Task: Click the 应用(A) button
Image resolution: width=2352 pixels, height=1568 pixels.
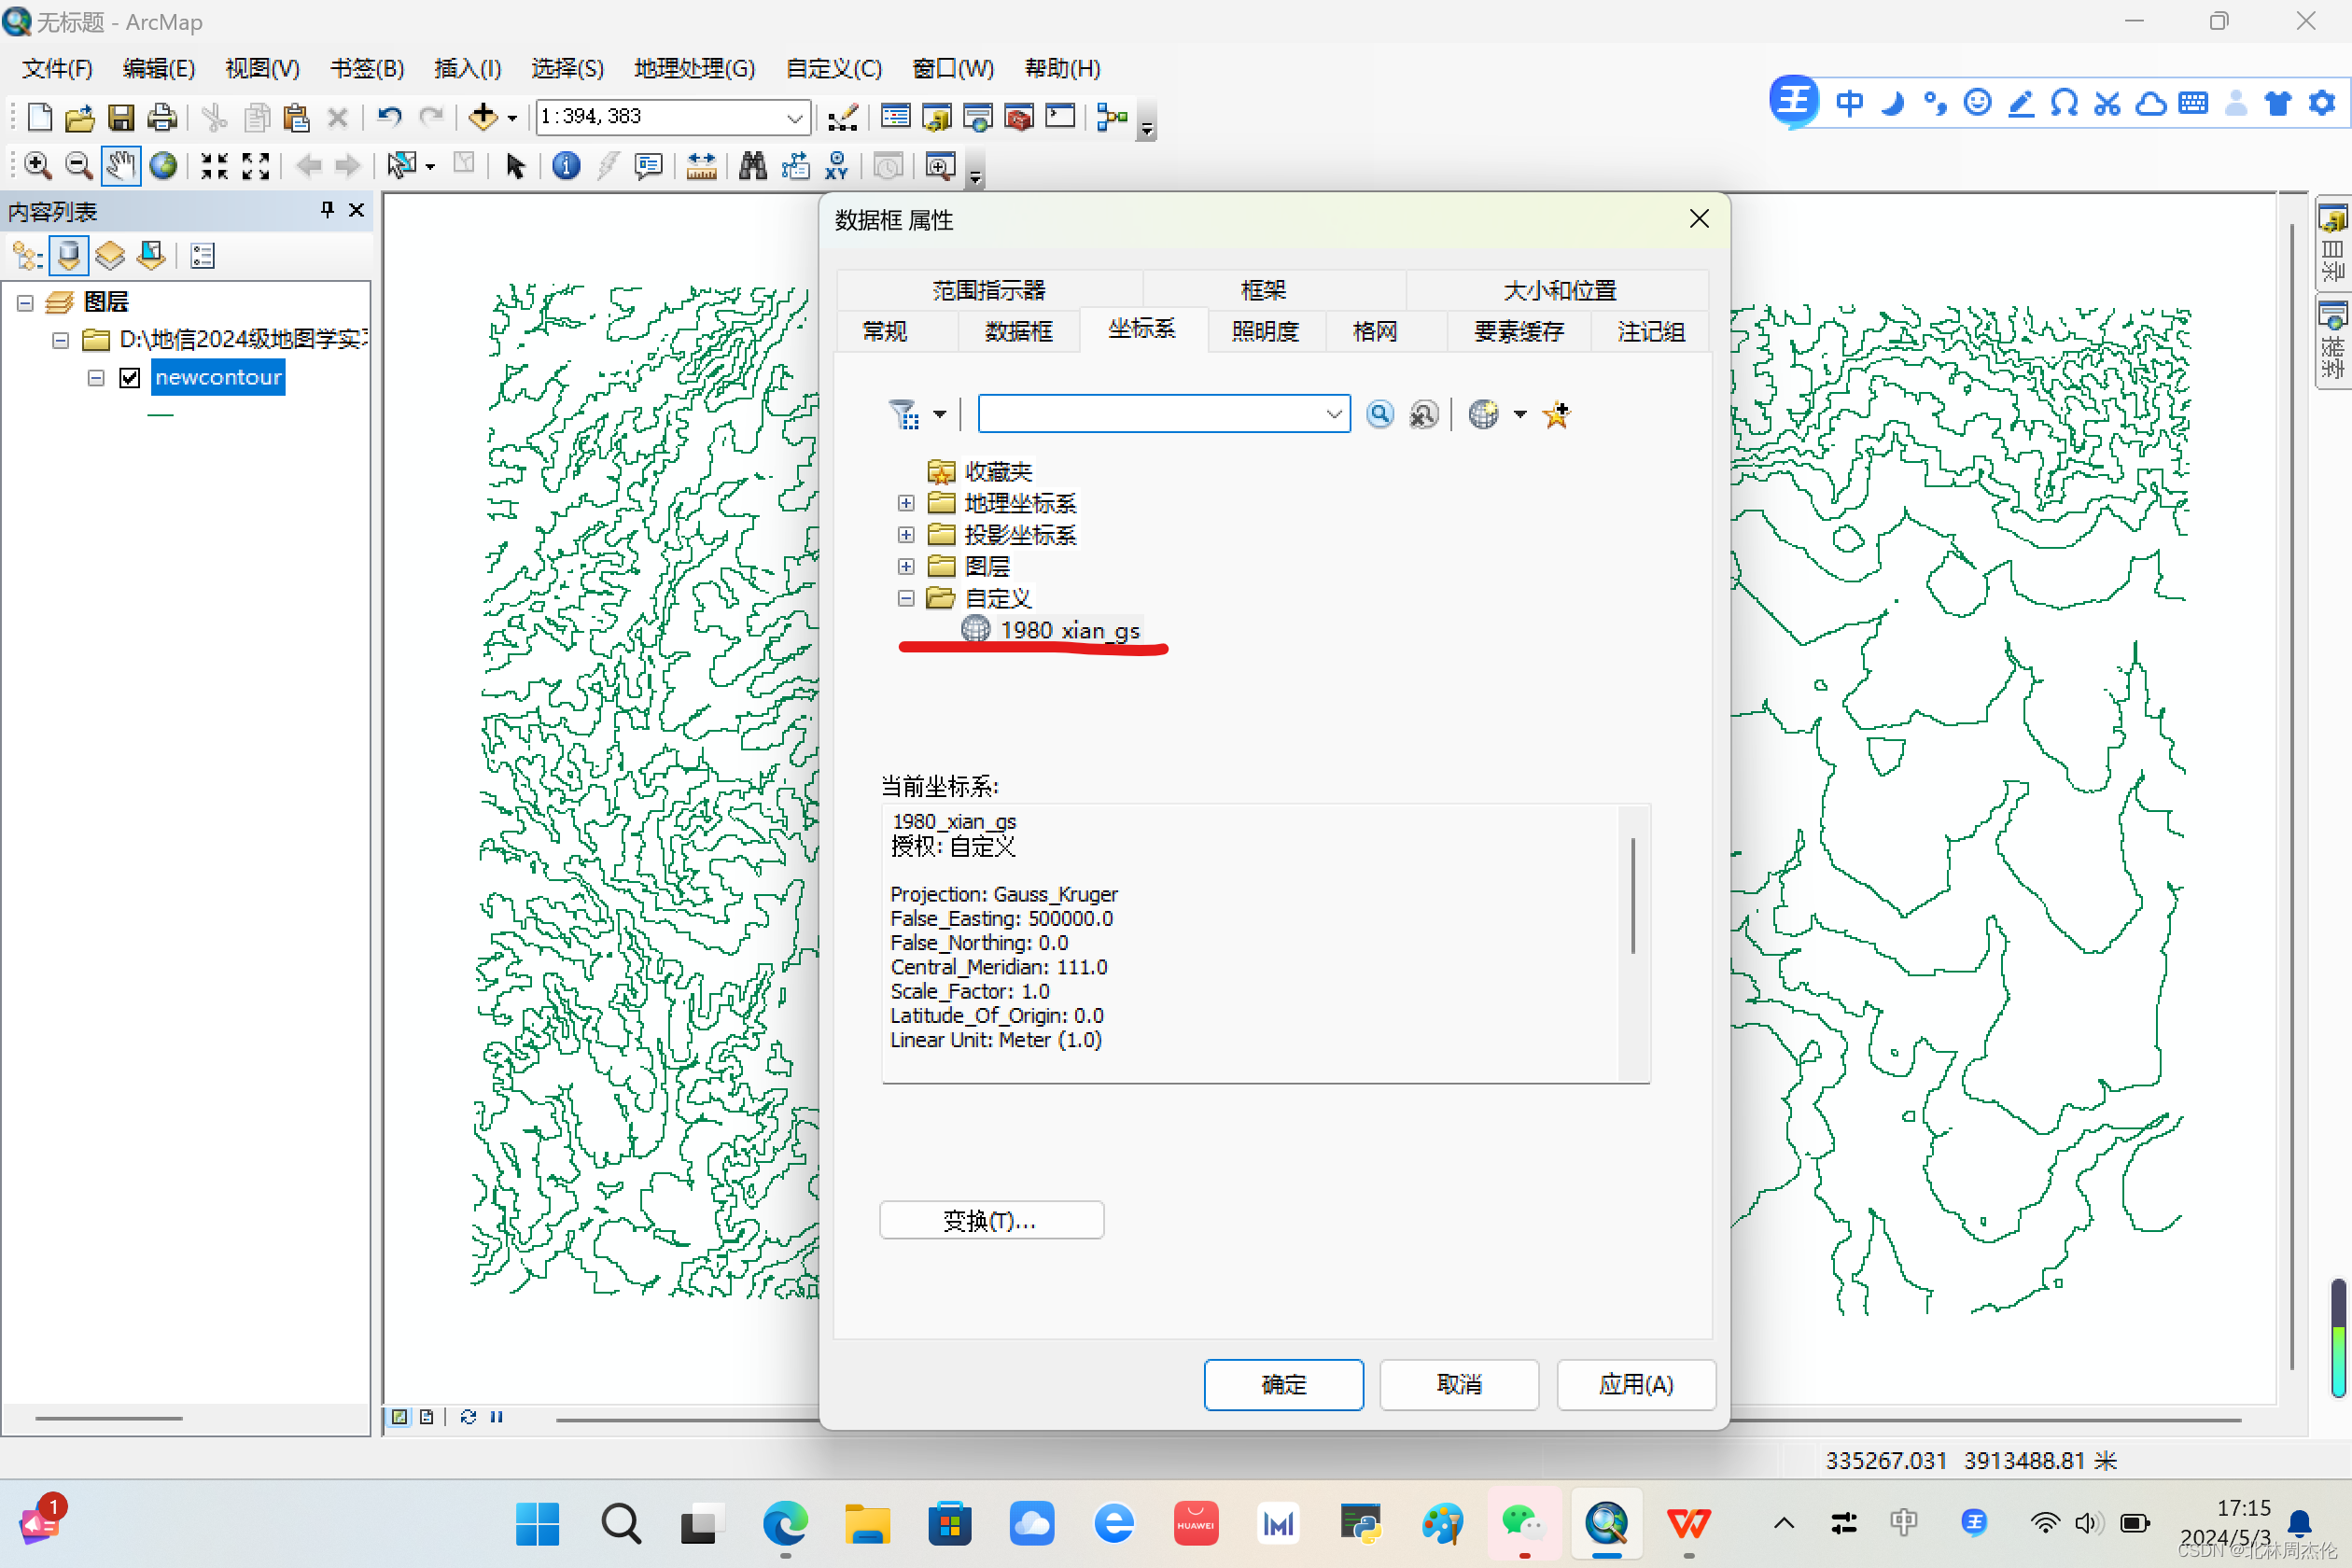Action: [1635, 1384]
